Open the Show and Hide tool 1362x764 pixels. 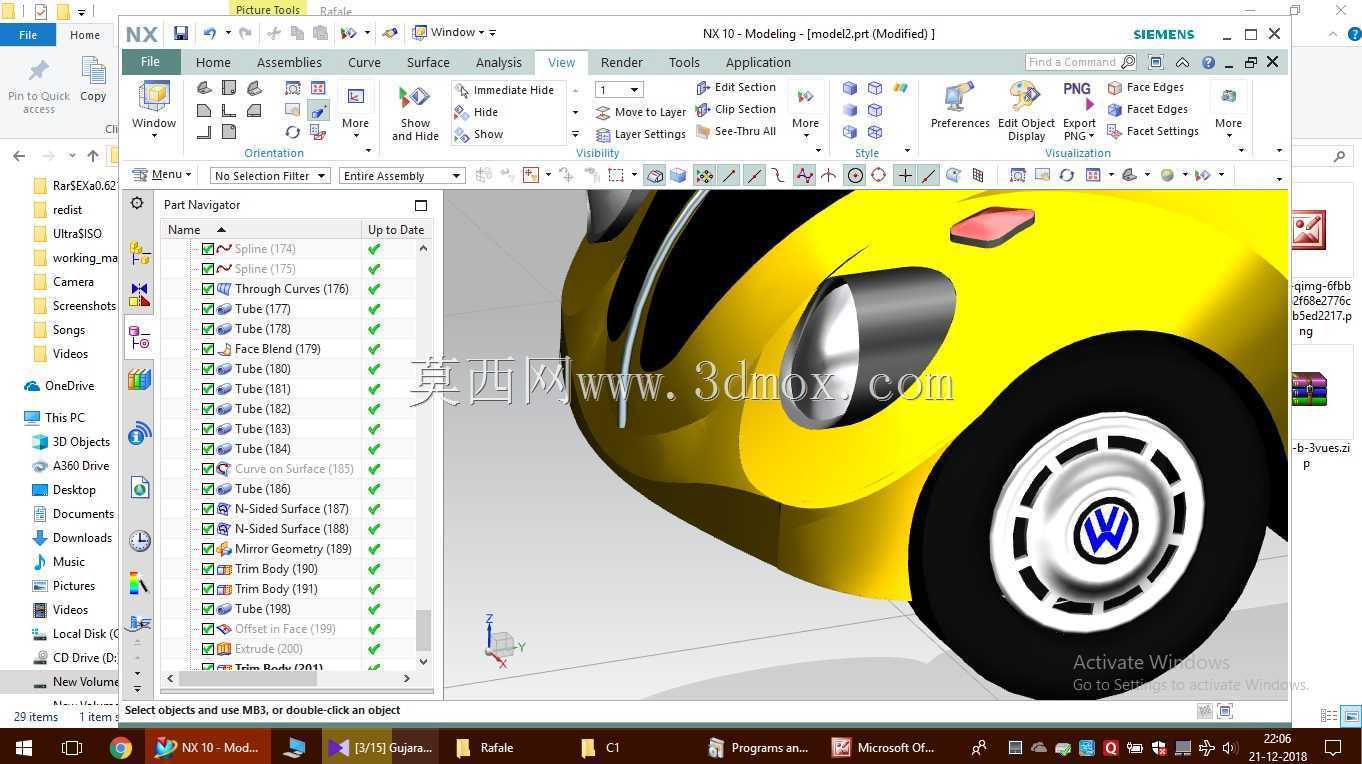click(415, 112)
